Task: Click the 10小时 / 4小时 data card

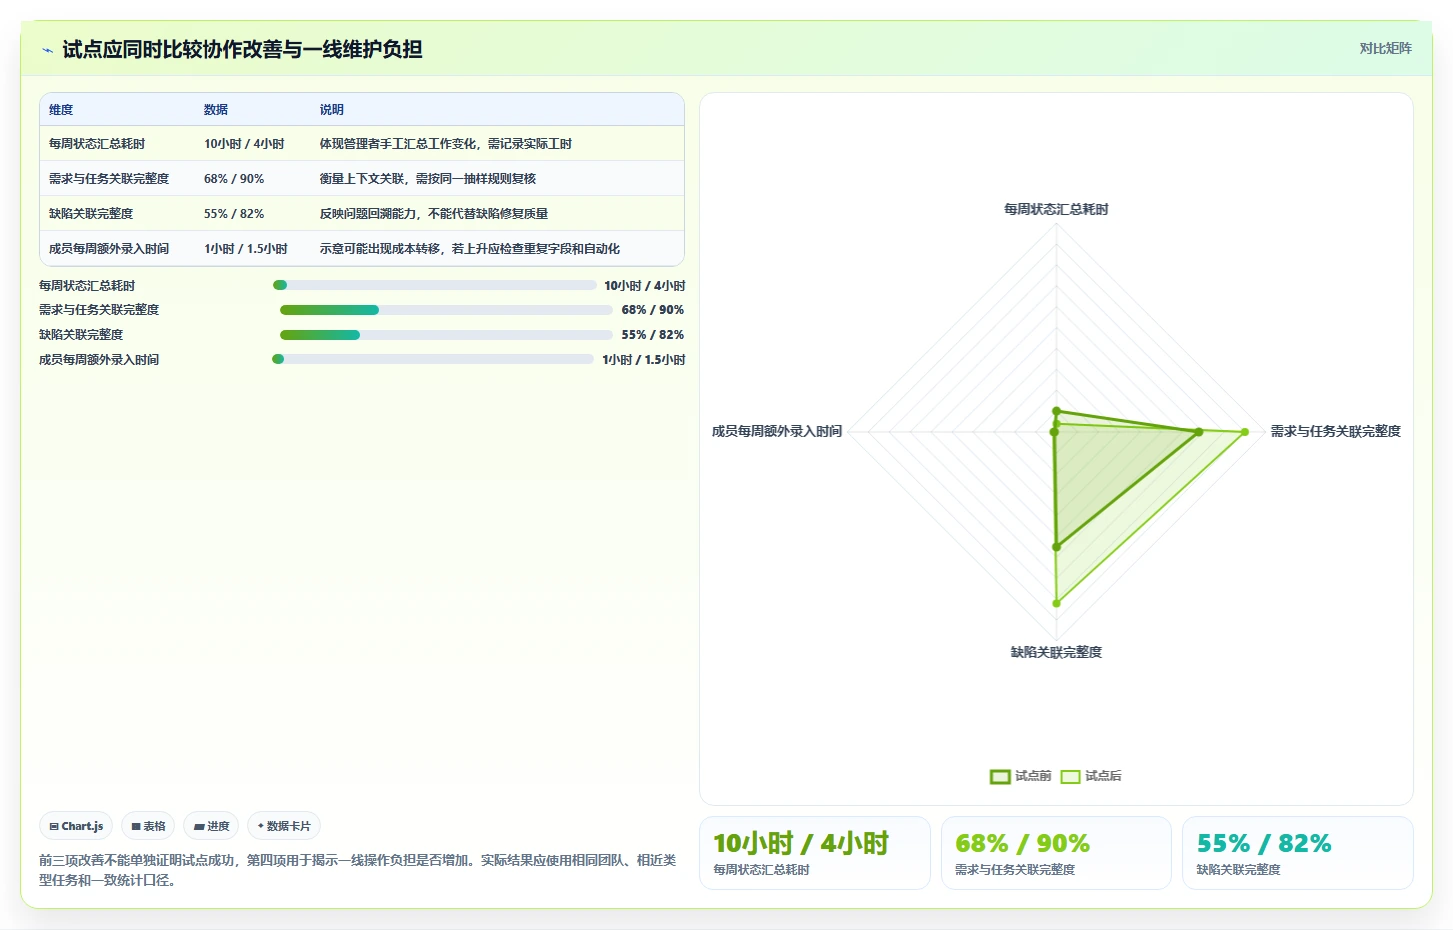Action: pos(815,853)
